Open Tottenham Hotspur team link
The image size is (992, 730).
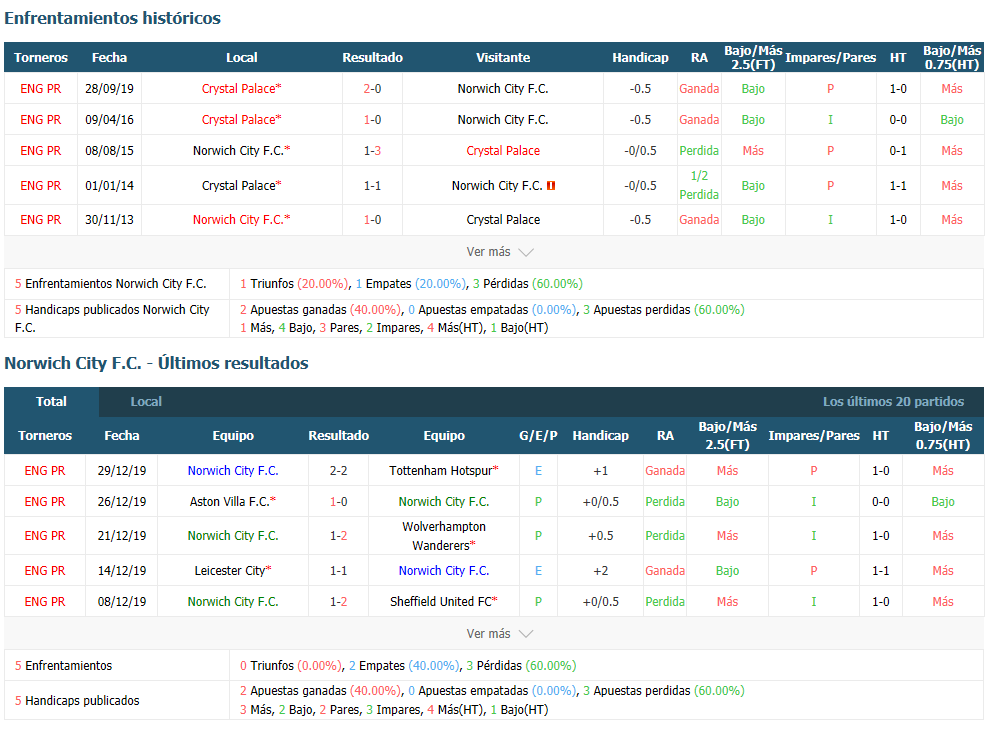coord(443,471)
